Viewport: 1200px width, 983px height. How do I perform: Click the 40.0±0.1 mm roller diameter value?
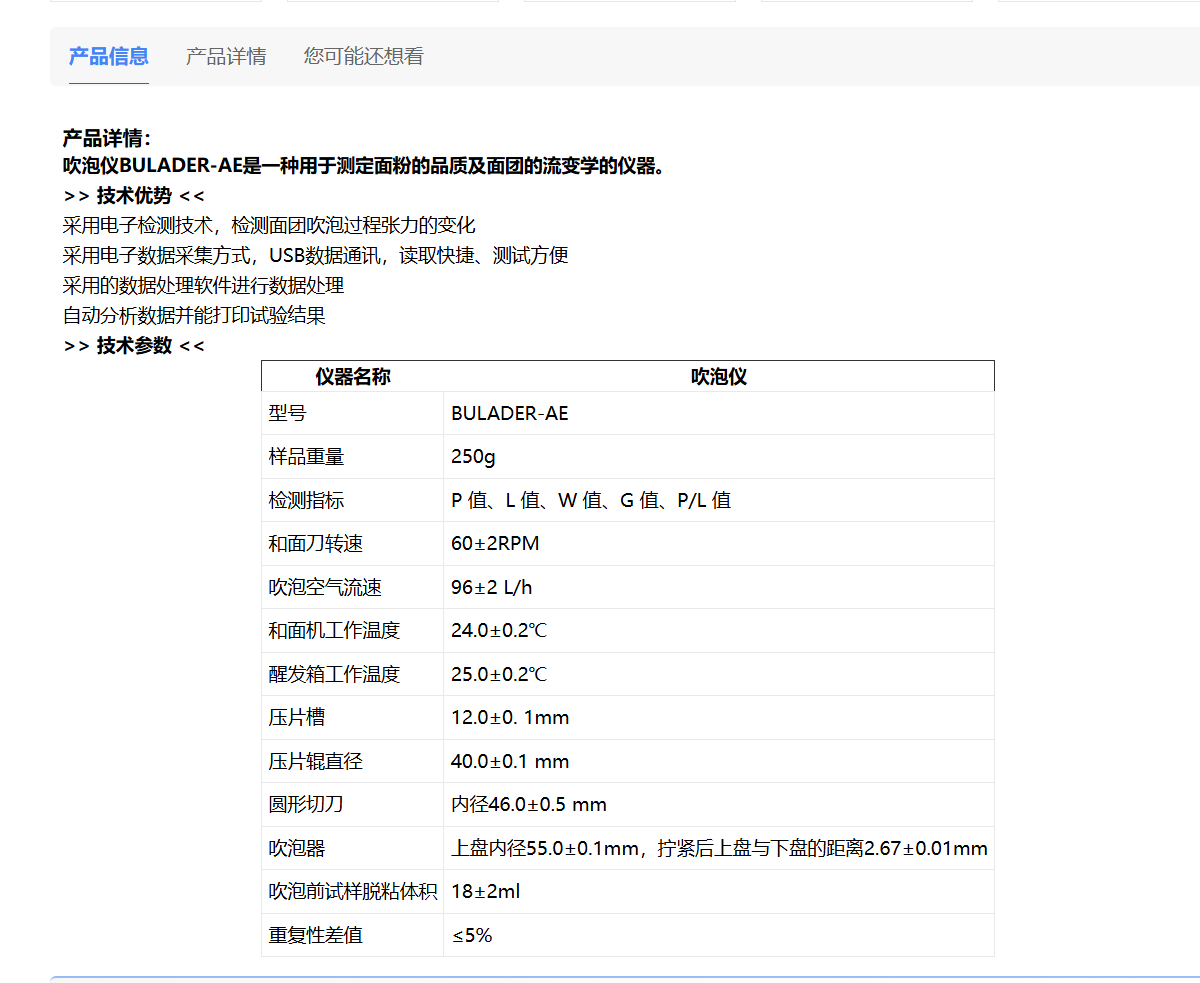[510, 761]
